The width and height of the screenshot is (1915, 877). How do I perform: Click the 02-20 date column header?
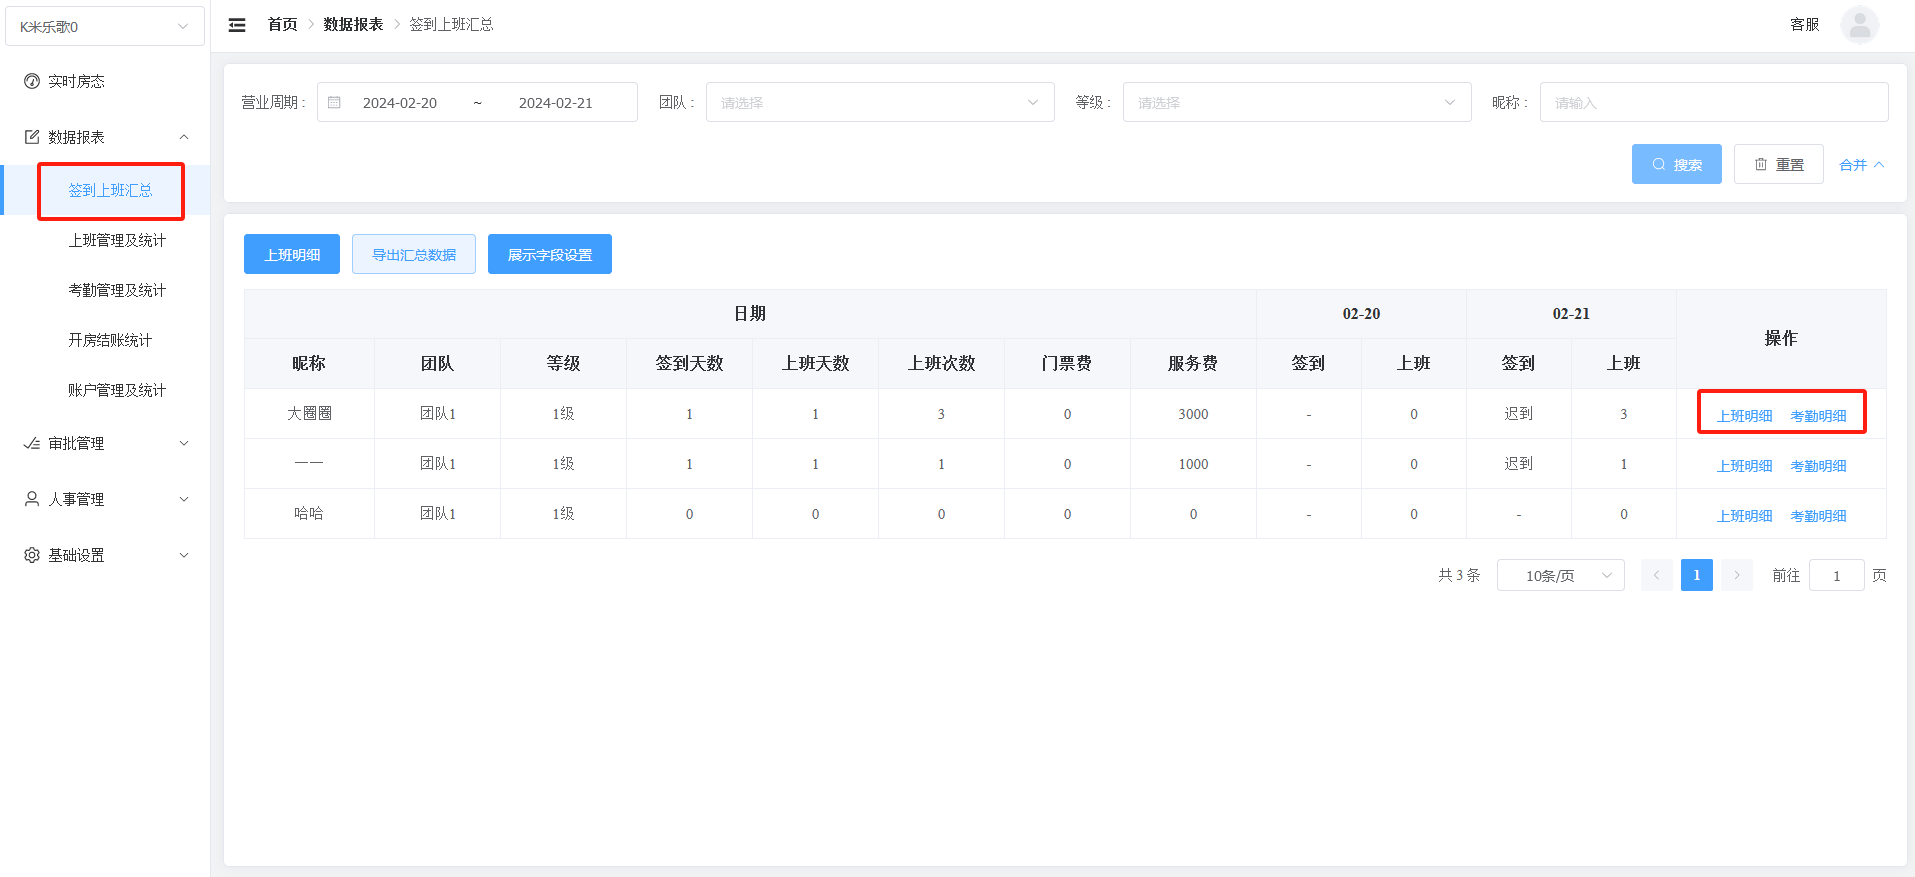[x=1361, y=314]
